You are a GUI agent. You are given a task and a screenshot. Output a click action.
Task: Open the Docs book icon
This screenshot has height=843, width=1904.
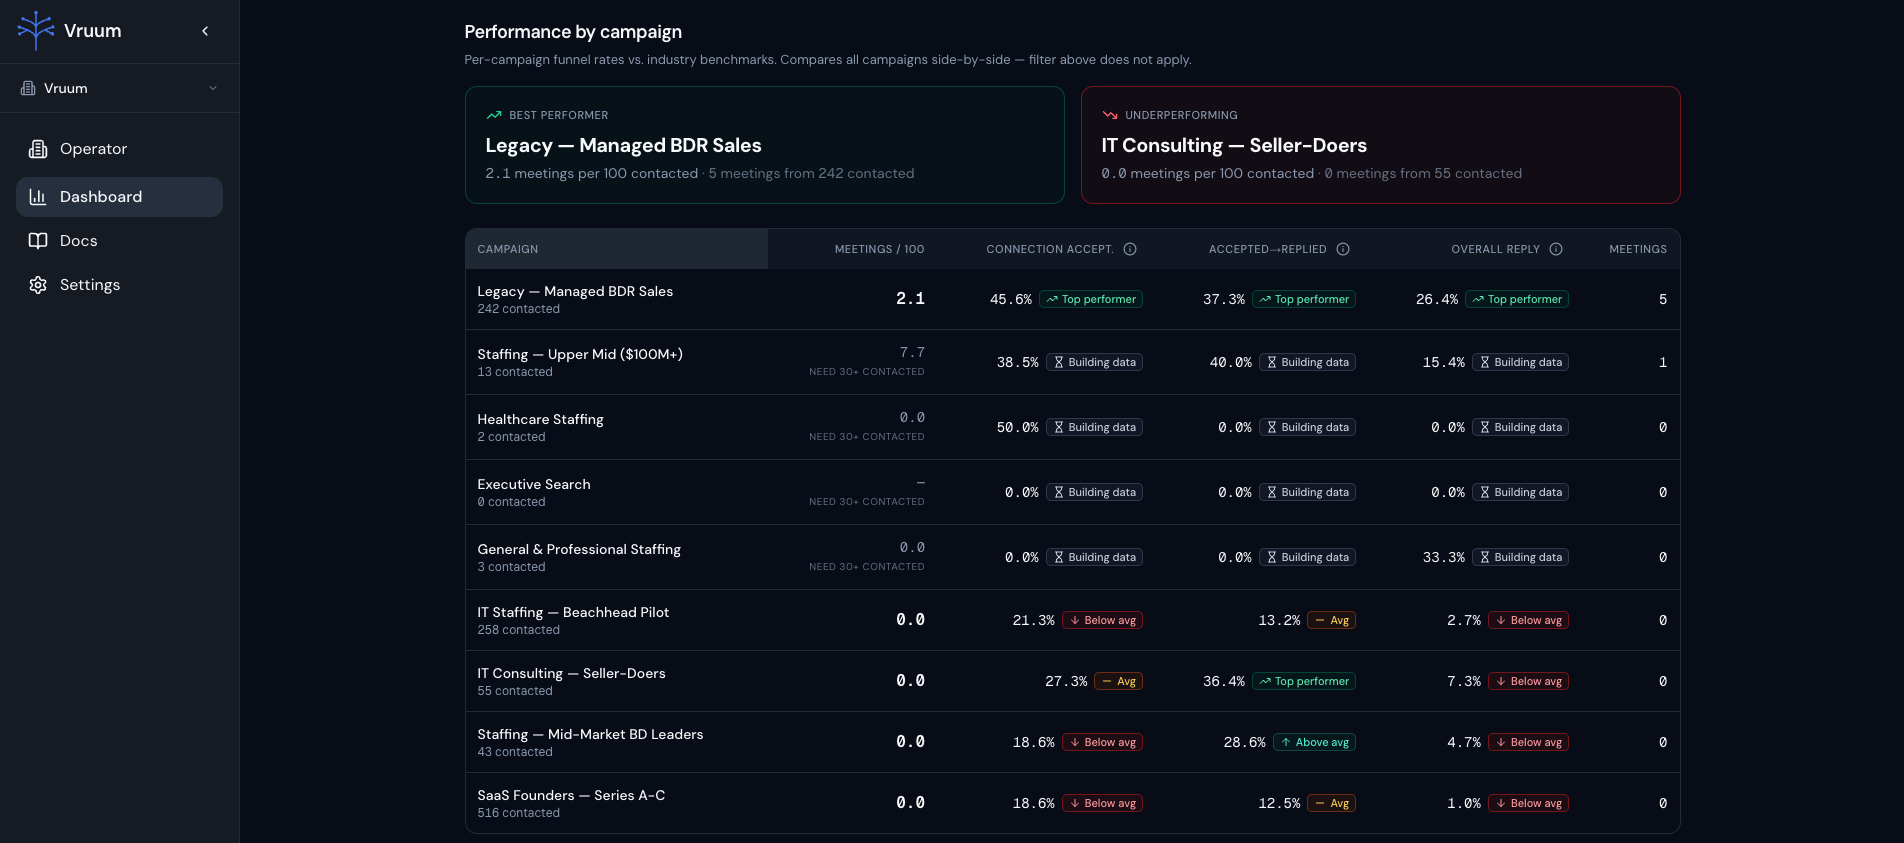[x=38, y=241]
